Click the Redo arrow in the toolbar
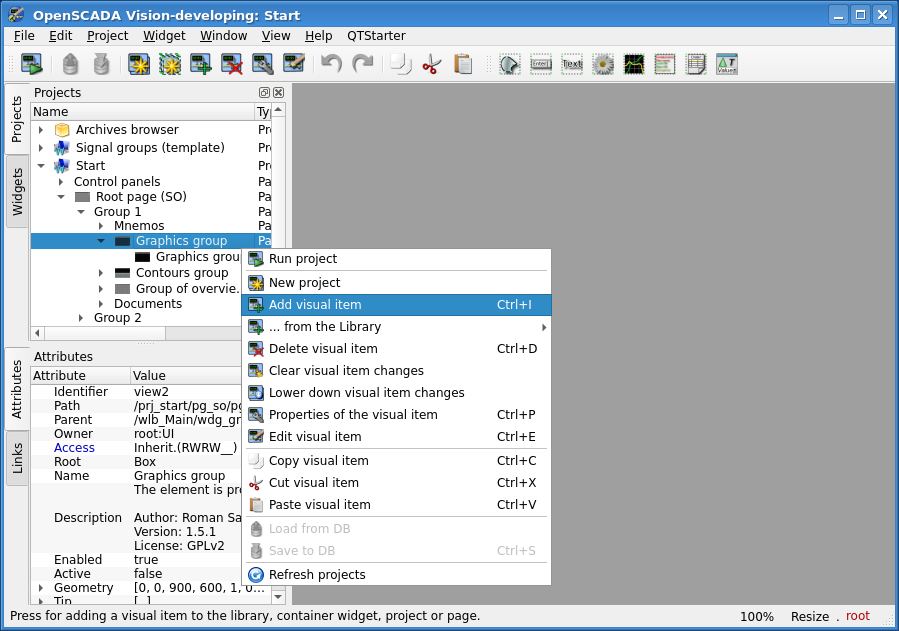Image resolution: width=899 pixels, height=631 pixels. 362,64
